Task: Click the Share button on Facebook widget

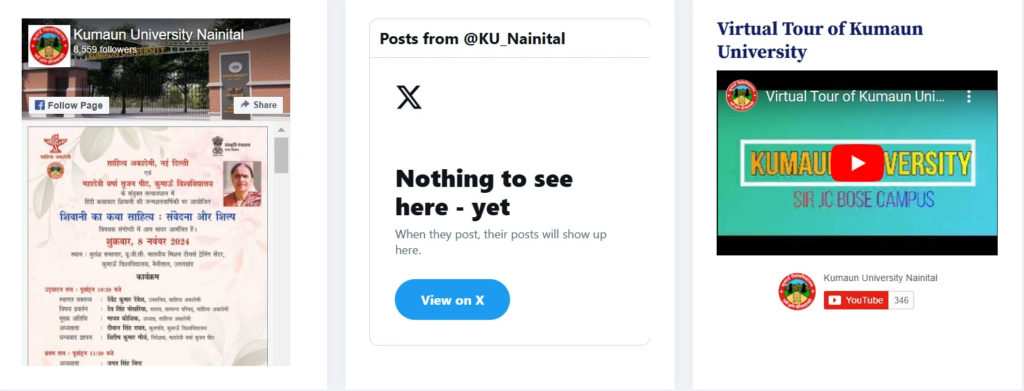Action: (x=259, y=104)
